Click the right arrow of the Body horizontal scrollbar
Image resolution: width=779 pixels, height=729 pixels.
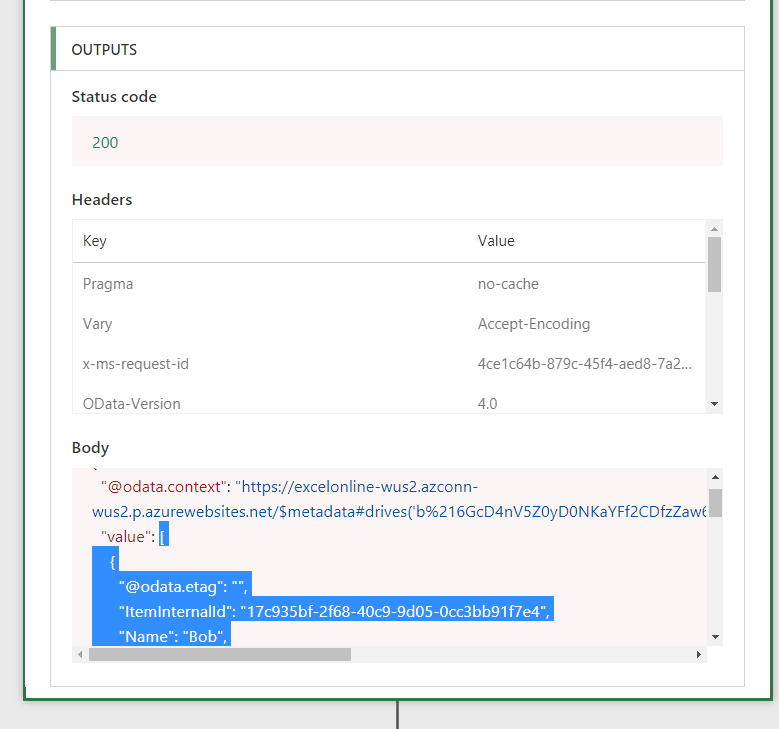(699, 654)
